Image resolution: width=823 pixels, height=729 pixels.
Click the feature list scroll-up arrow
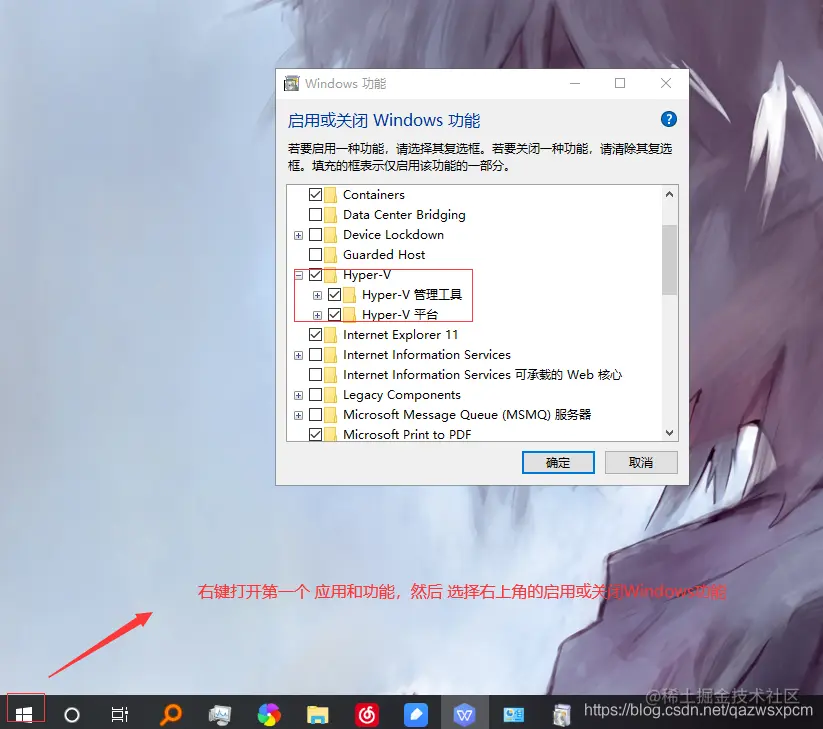click(x=669, y=194)
